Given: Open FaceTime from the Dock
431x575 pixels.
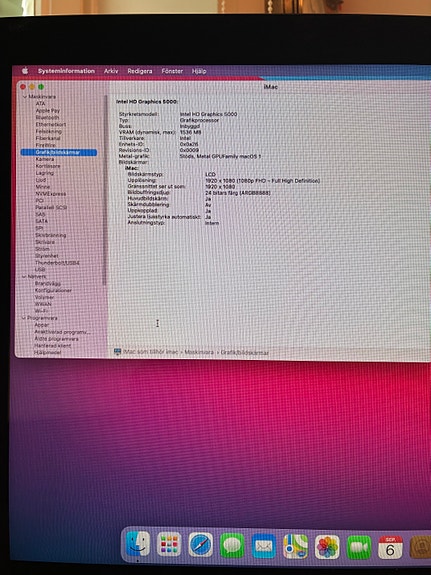Looking at the screenshot, I should tap(359, 547).
